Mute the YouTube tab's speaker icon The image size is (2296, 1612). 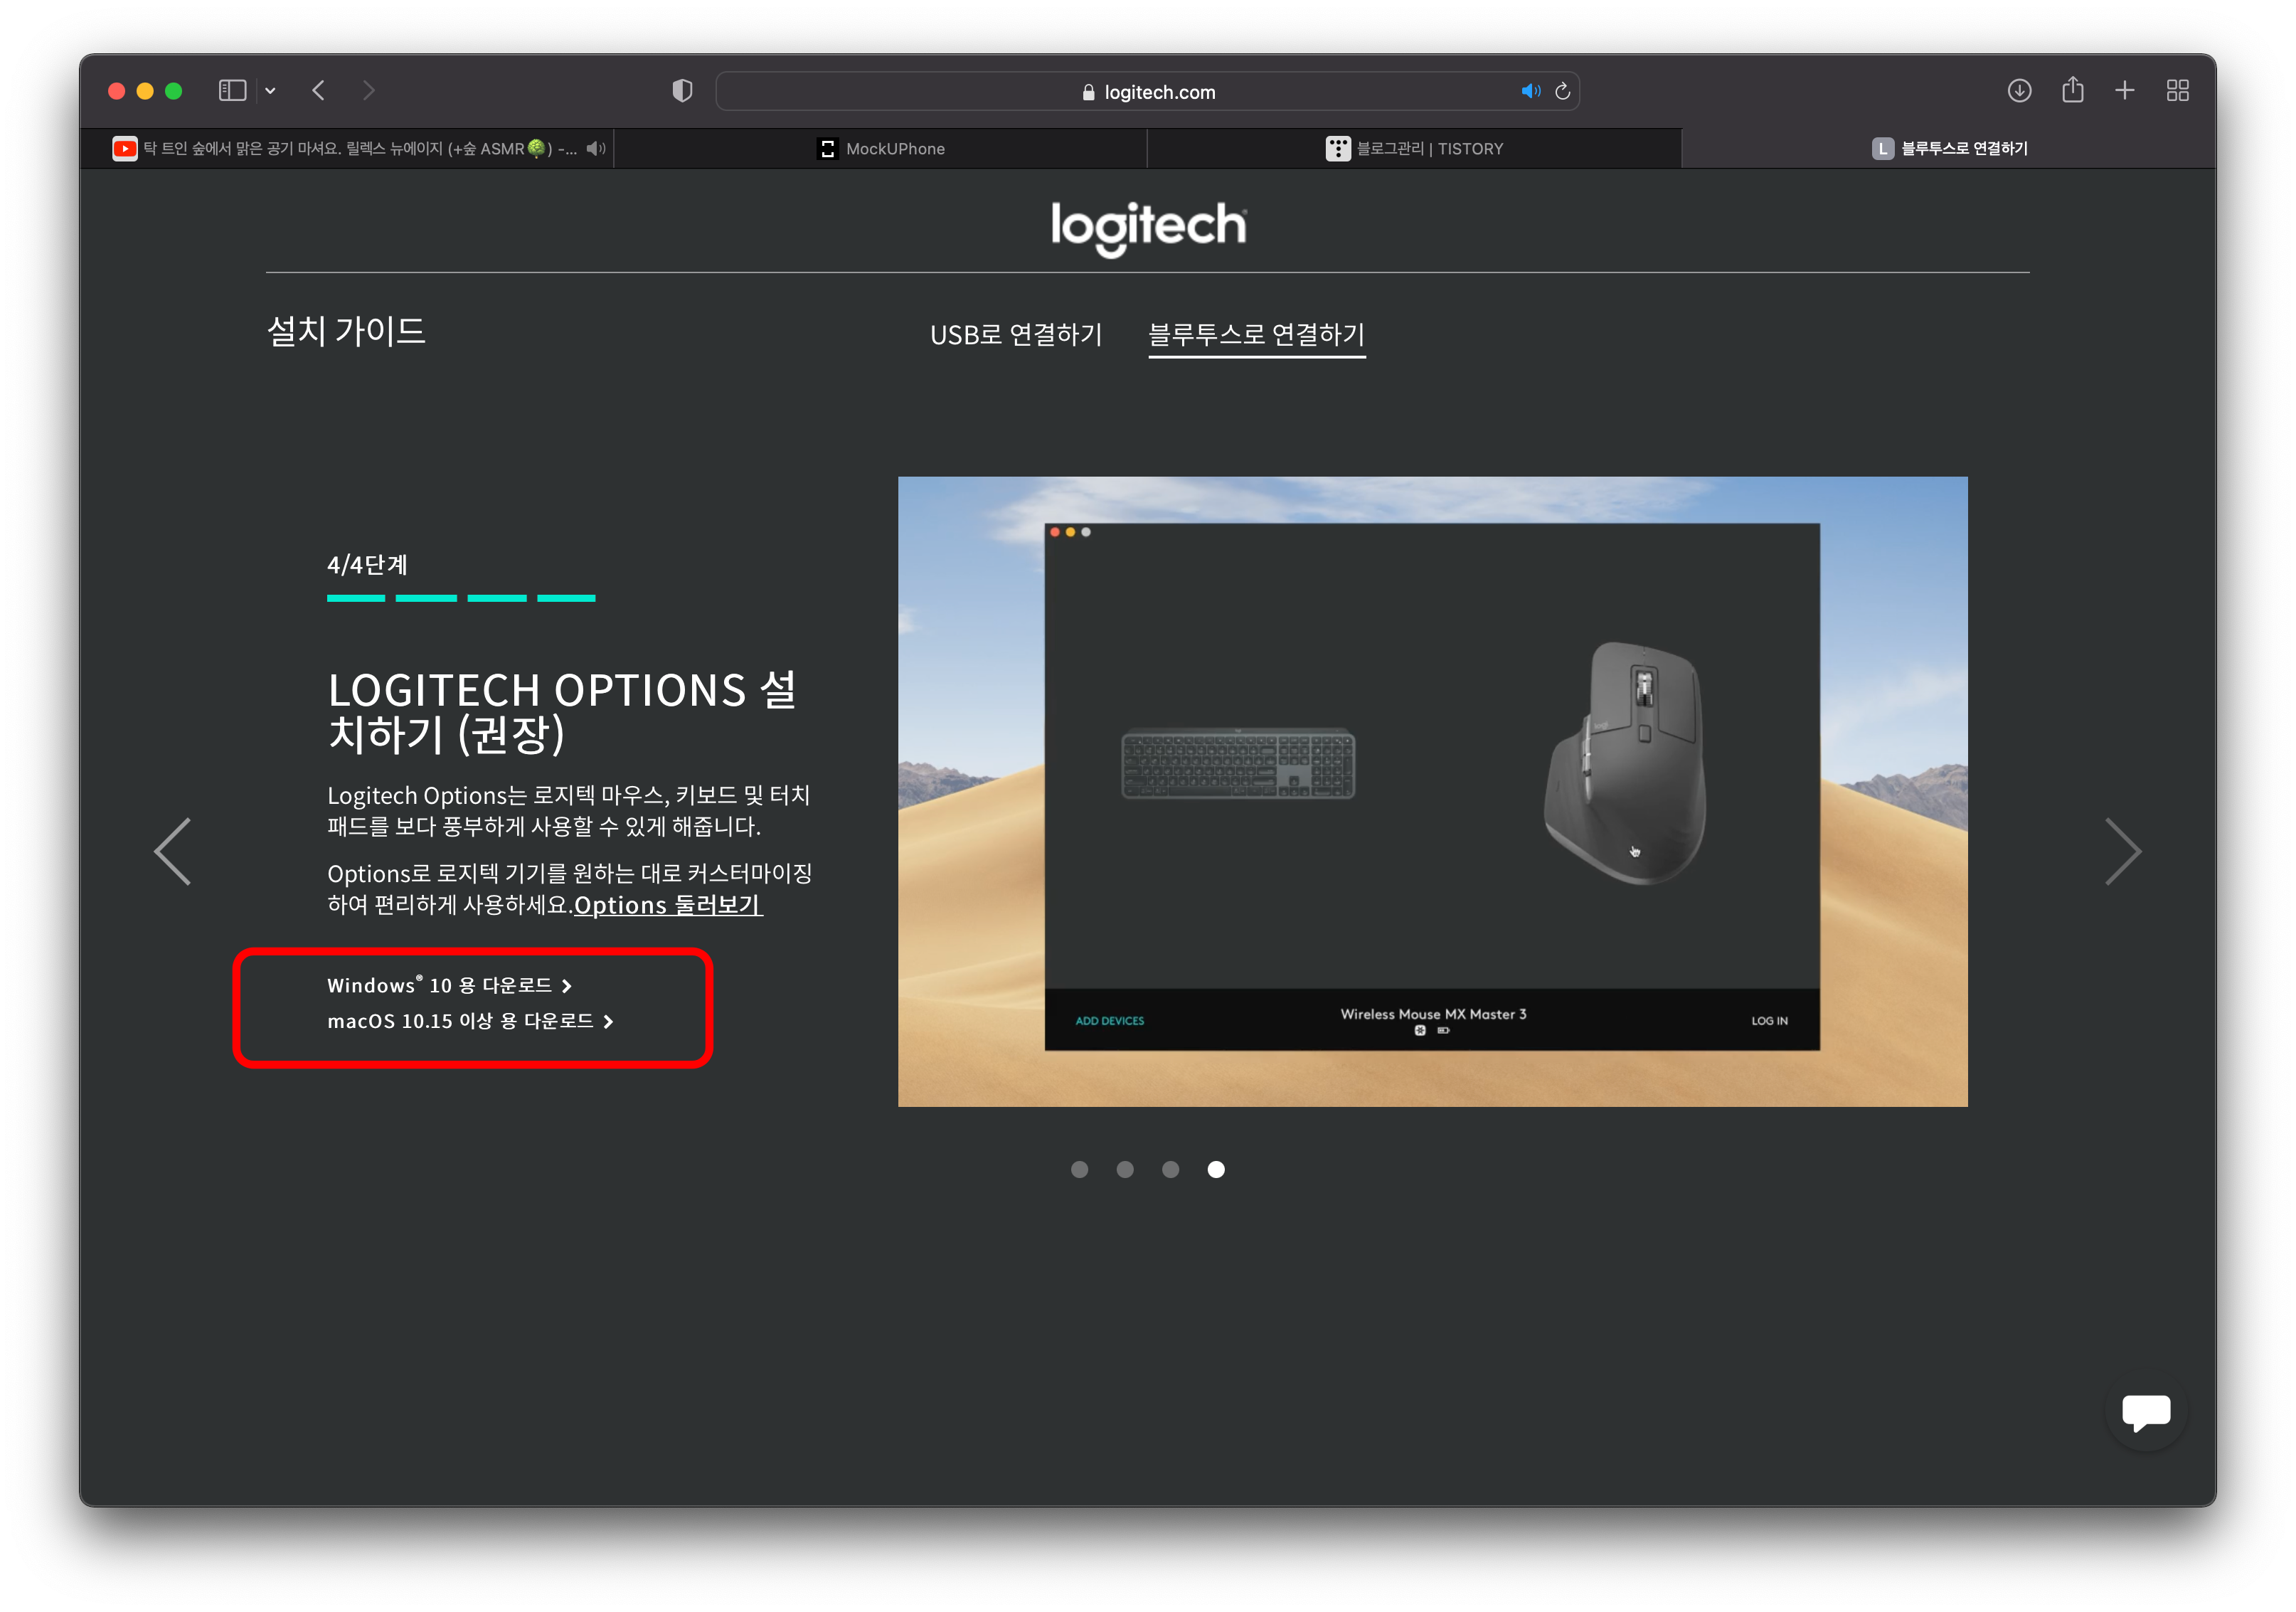[x=596, y=148]
